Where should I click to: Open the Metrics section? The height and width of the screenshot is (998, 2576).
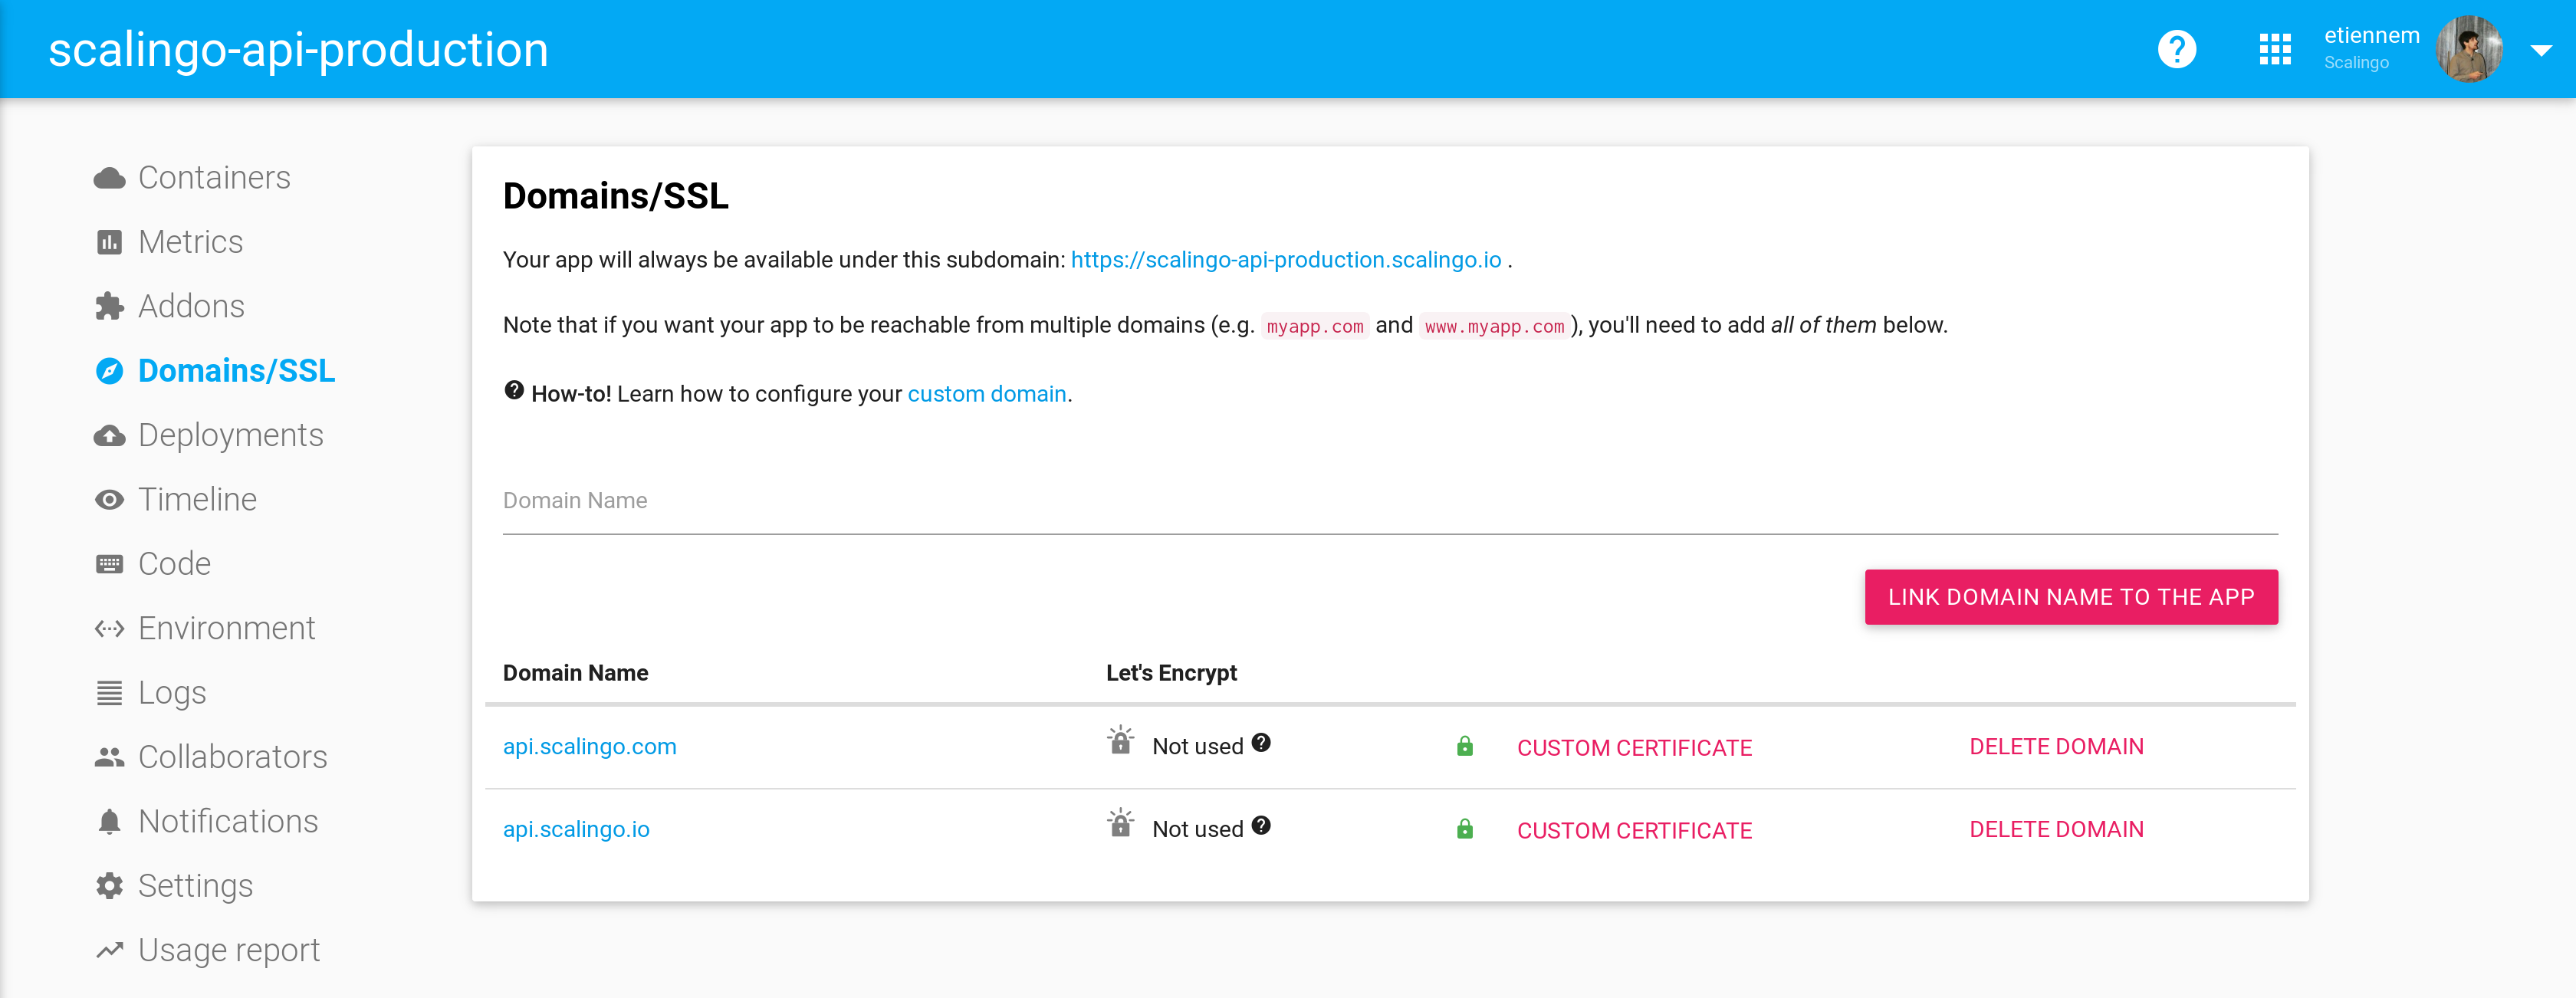(190, 242)
